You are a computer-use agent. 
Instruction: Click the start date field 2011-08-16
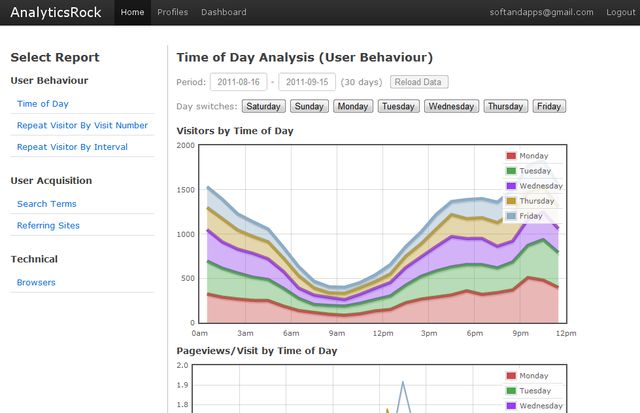point(238,82)
